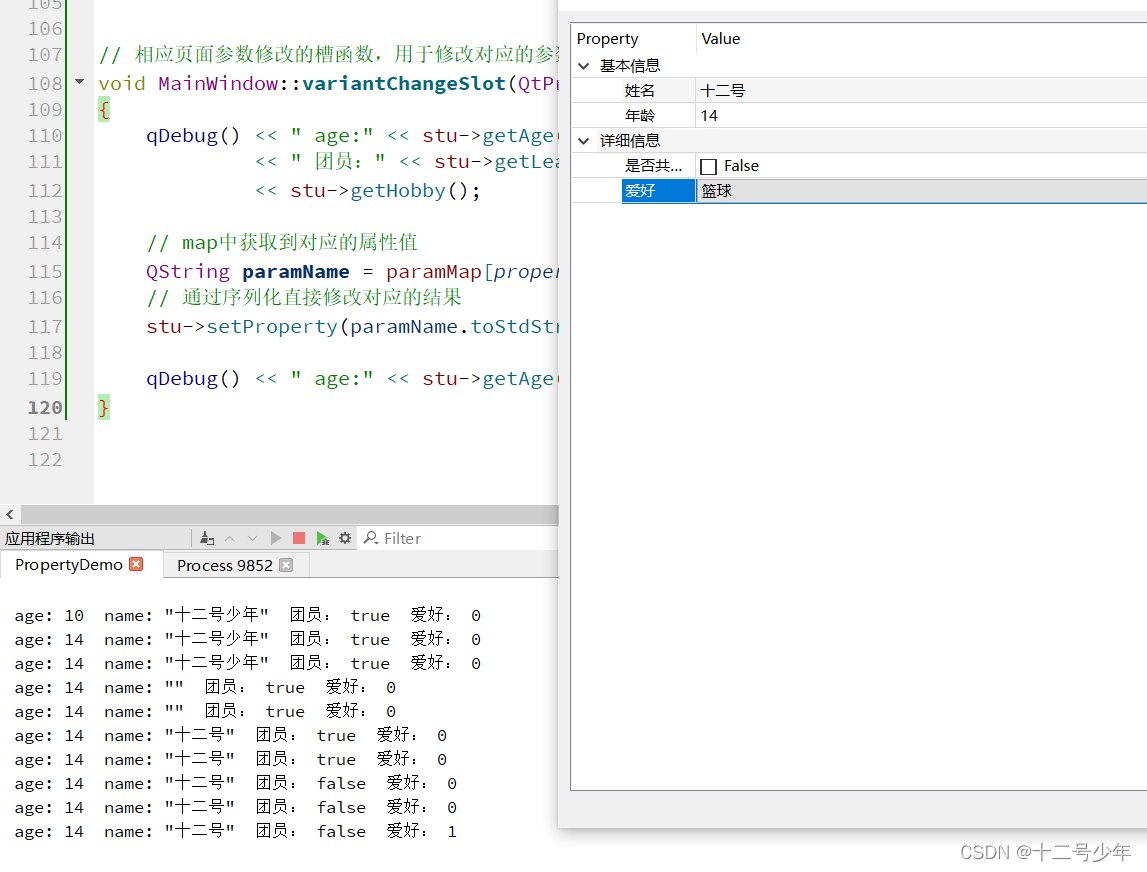
Task: Collapse the 详细信息 property section
Action: pos(583,140)
